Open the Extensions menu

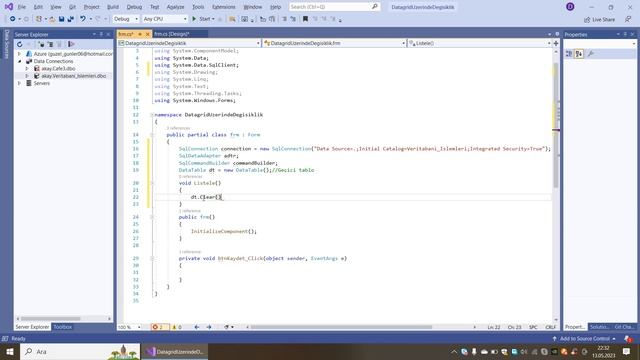click(224, 7)
